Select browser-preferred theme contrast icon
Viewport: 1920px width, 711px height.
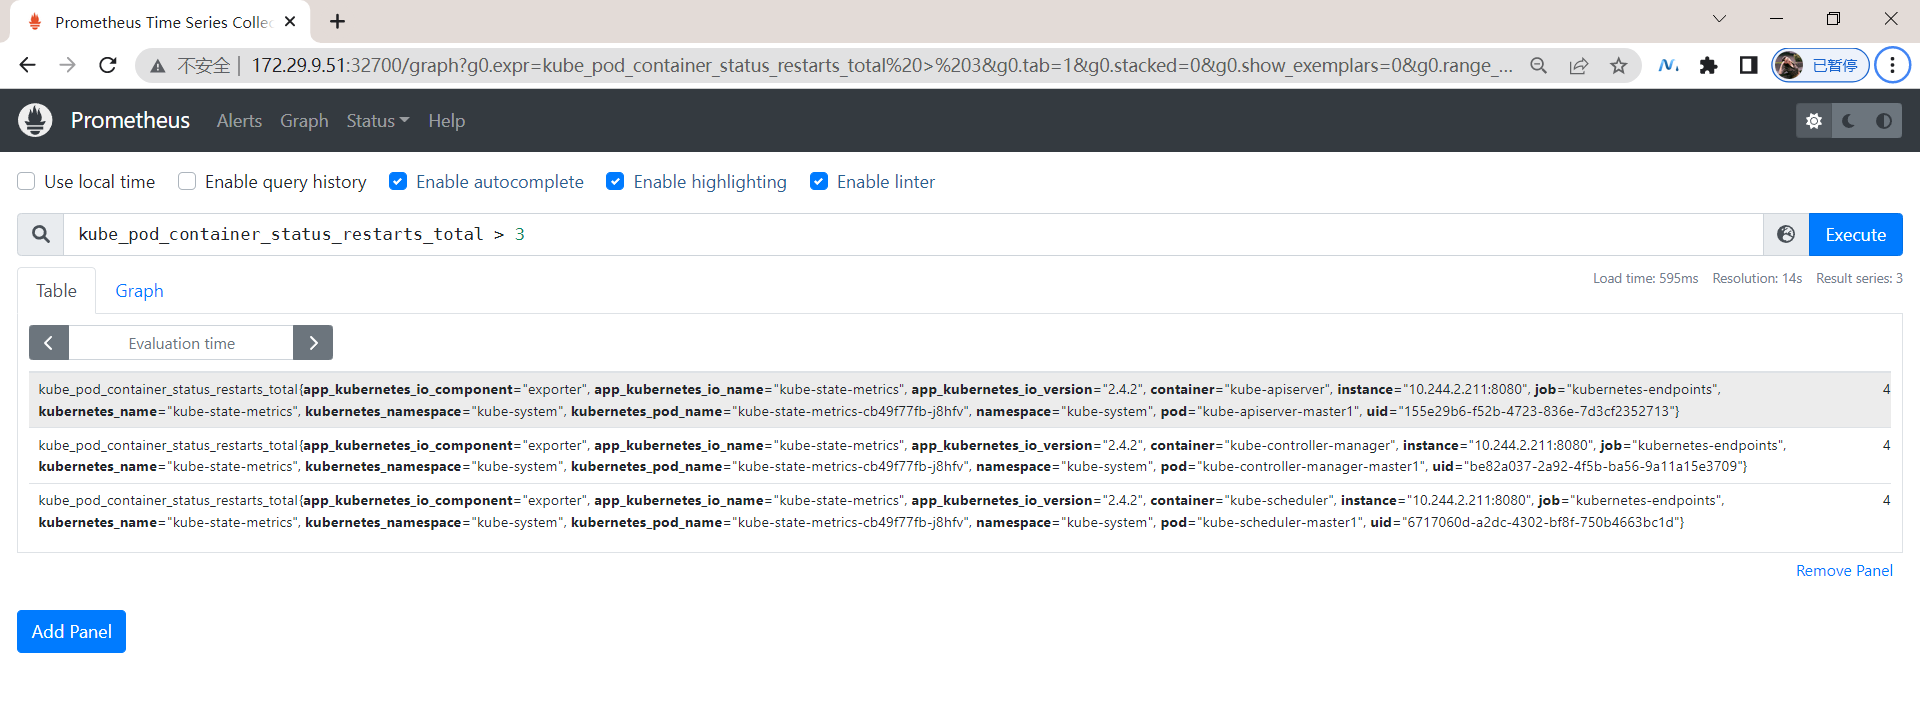coord(1884,121)
